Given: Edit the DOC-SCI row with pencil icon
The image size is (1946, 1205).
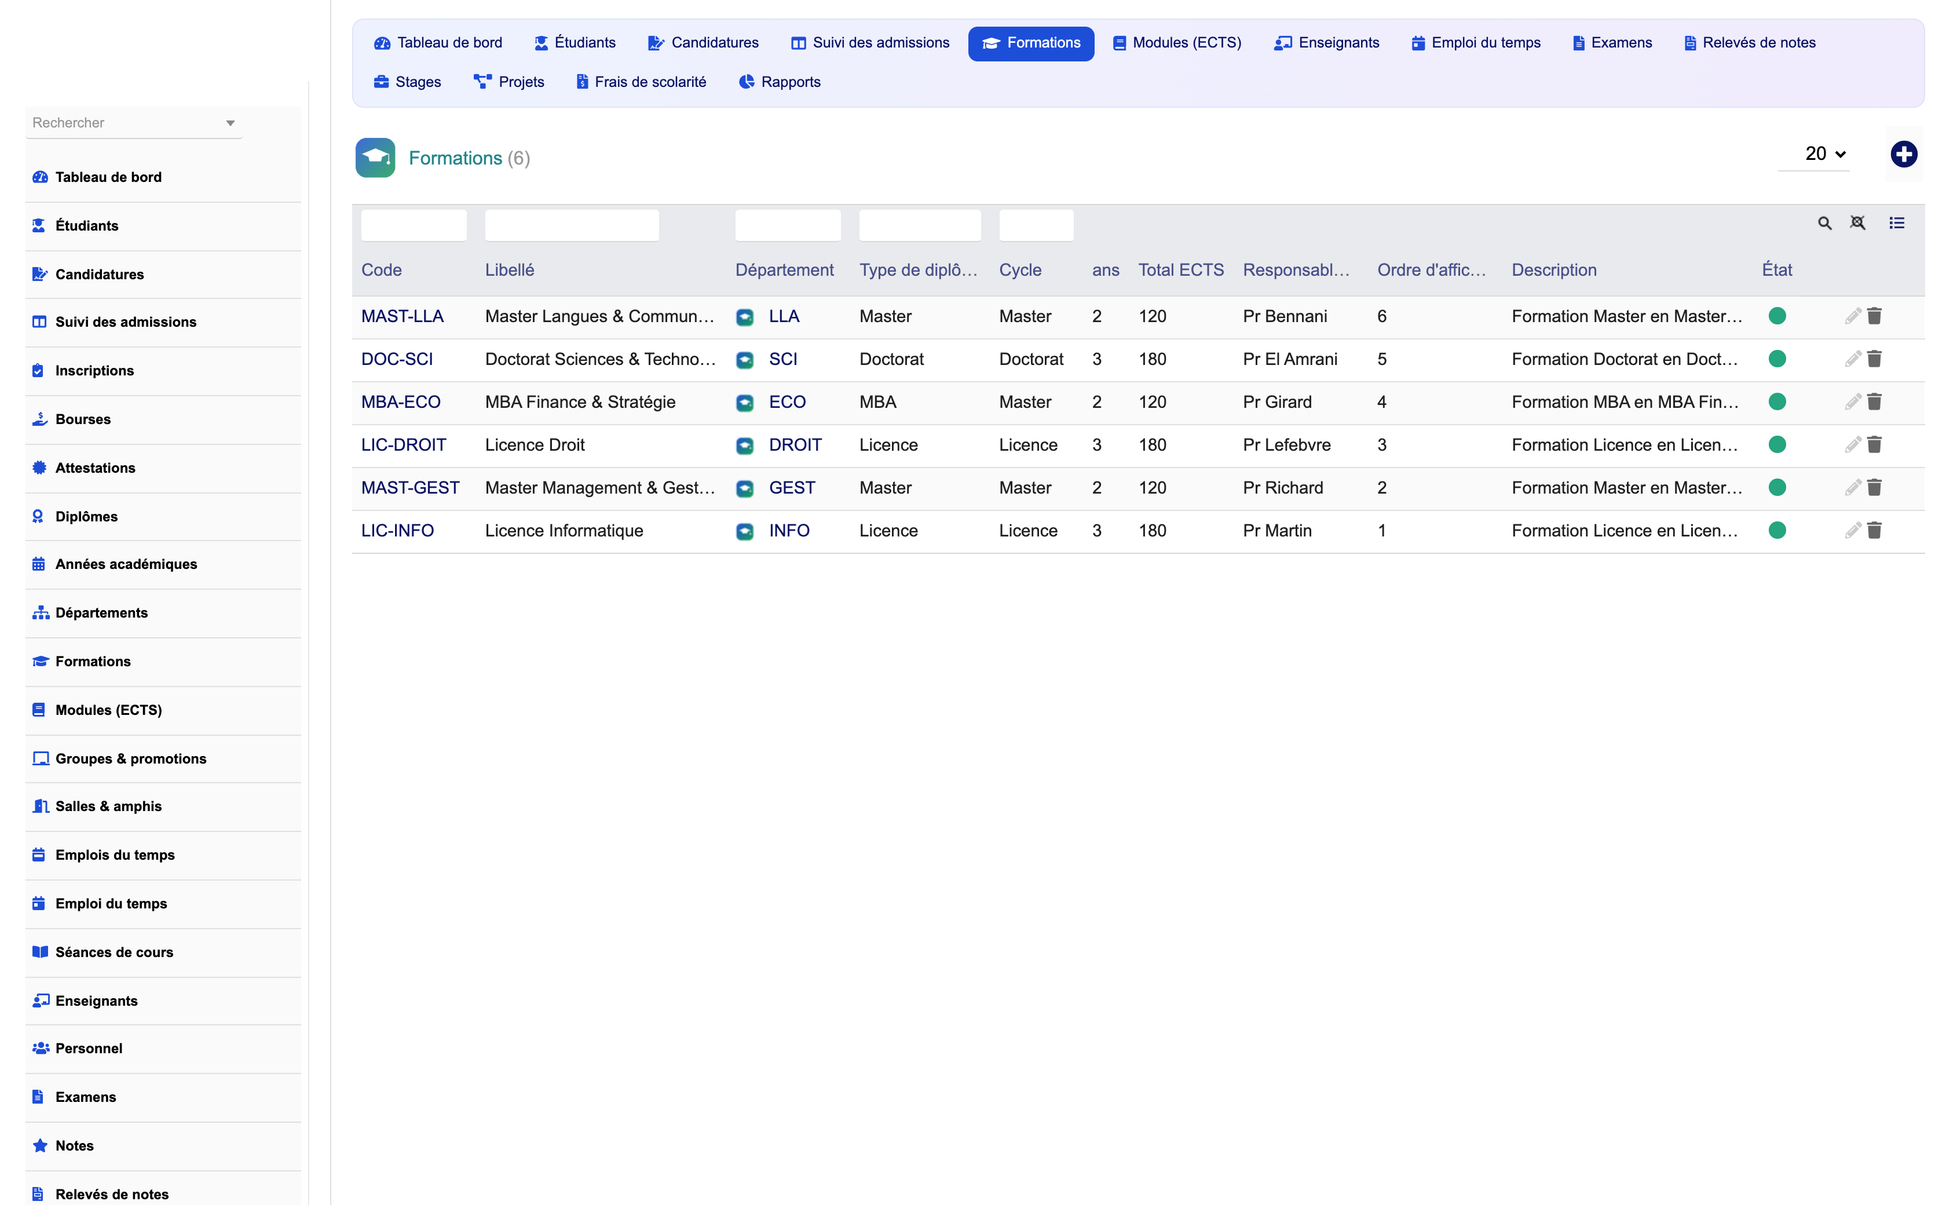Looking at the screenshot, I should 1852,359.
